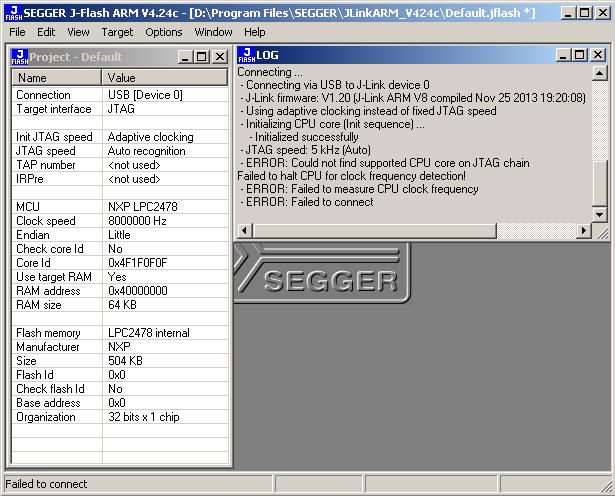Image resolution: width=615 pixels, height=496 pixels.
Task: Select the 504 KB size value
Action: click(125, 361)
